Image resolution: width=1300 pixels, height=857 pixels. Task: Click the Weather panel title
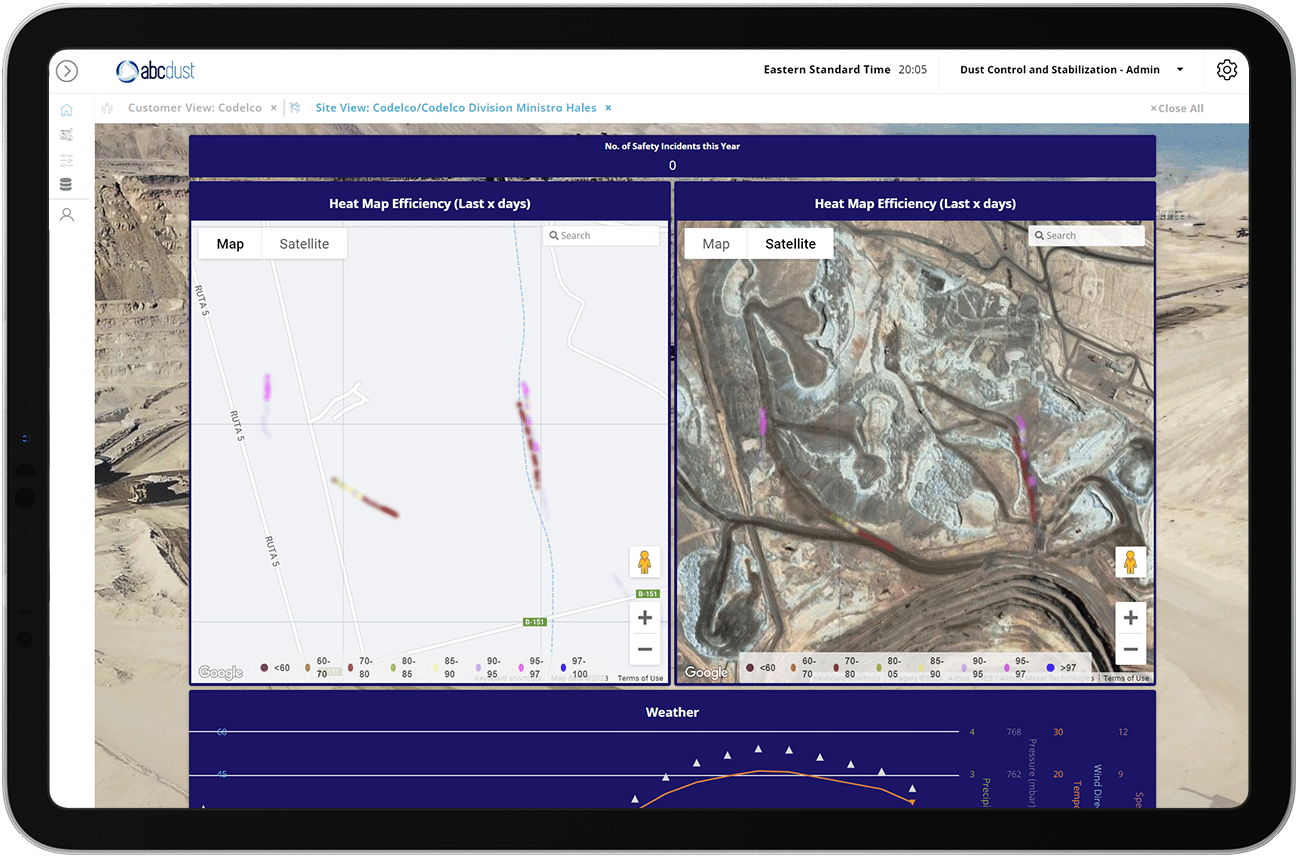click(672, 712)
